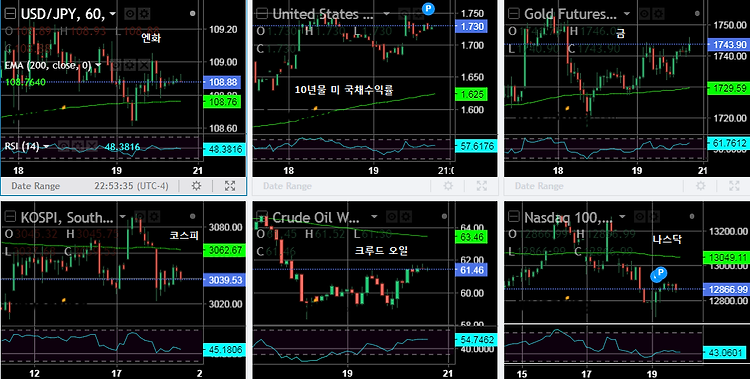
Task: Hide RSI indicator with eye icon
Action: point(64,146)
